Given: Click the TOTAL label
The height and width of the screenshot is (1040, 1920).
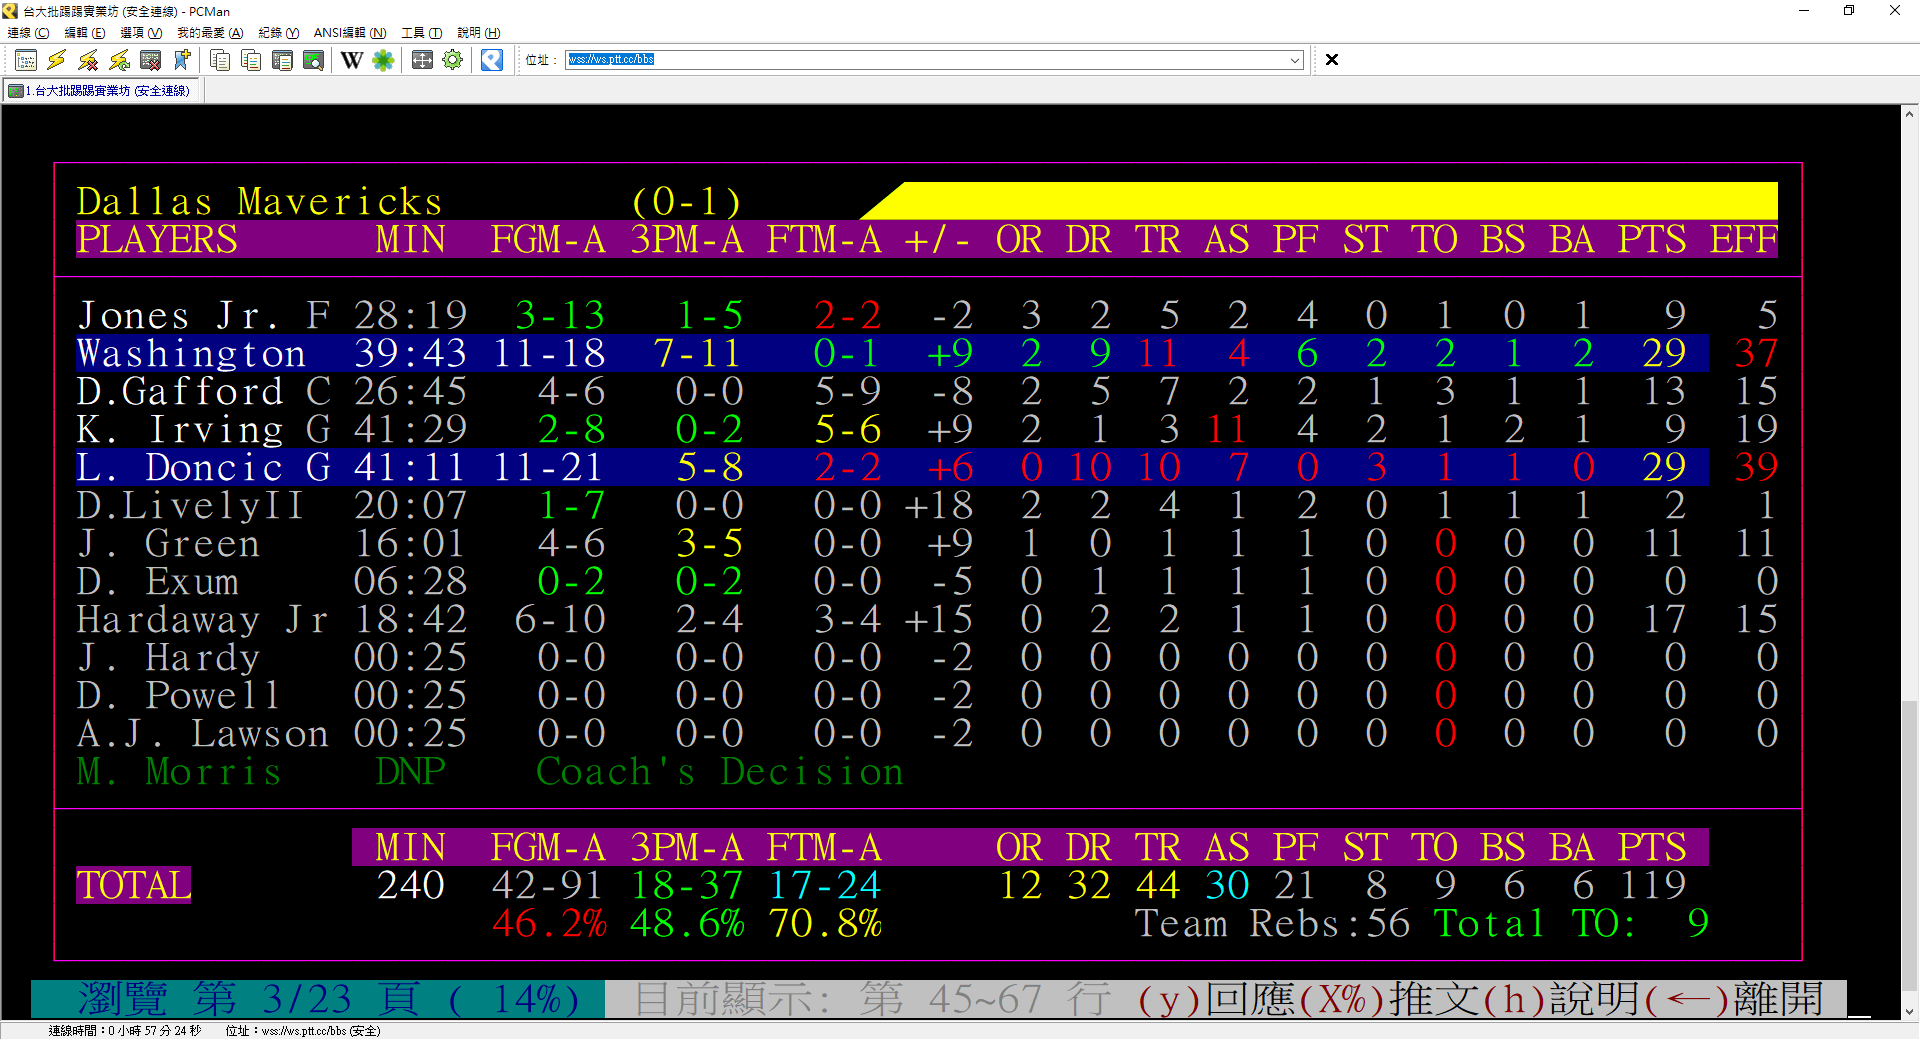Looking at the screenshot, I should click(x=134, y=886).
